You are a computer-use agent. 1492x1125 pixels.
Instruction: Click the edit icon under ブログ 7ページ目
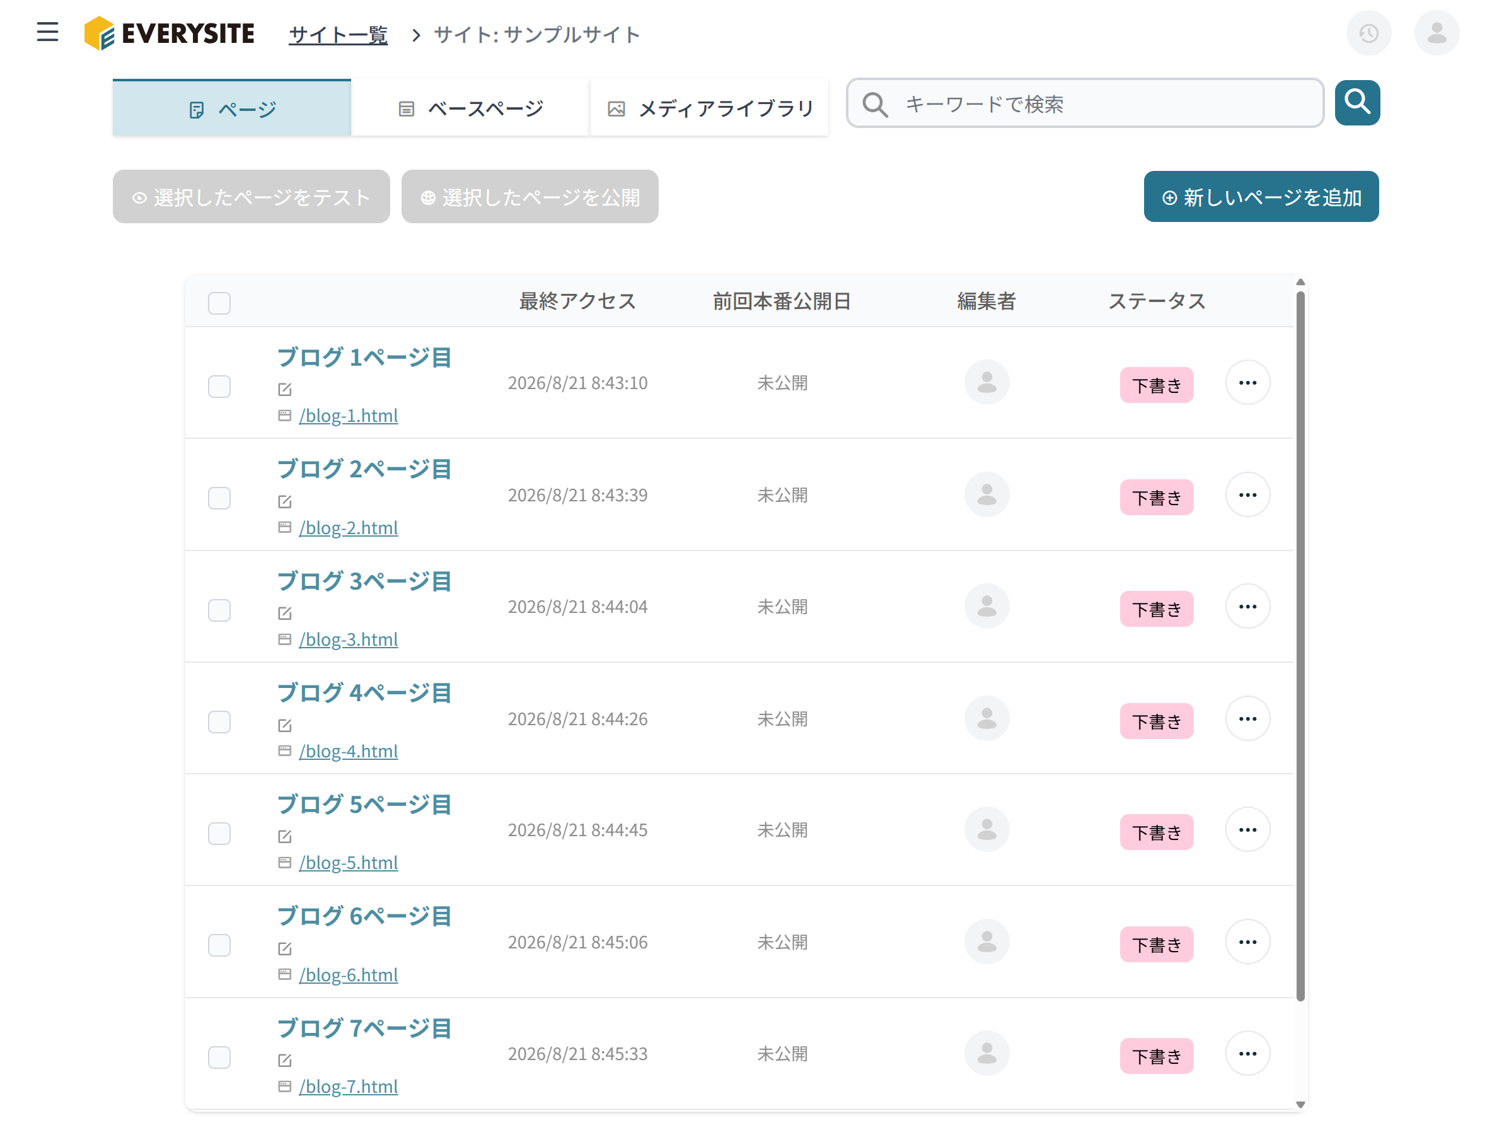click(285, 1060)
